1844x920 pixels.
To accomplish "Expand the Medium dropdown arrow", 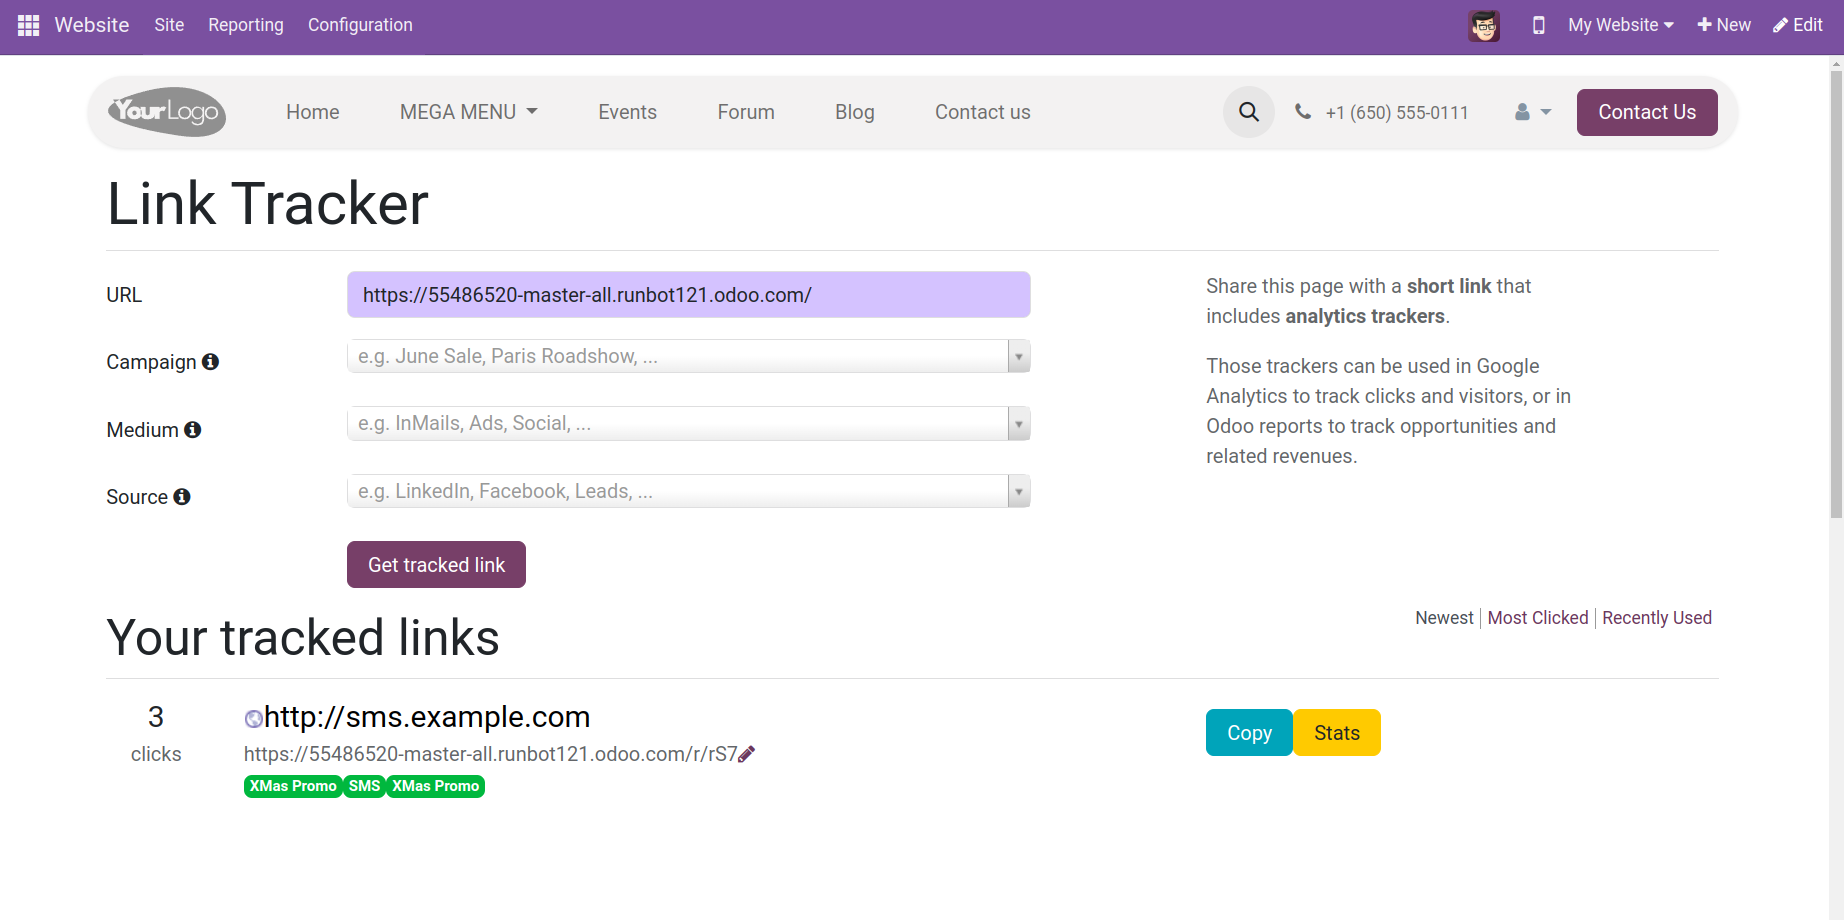I will tap(1019, 423).
